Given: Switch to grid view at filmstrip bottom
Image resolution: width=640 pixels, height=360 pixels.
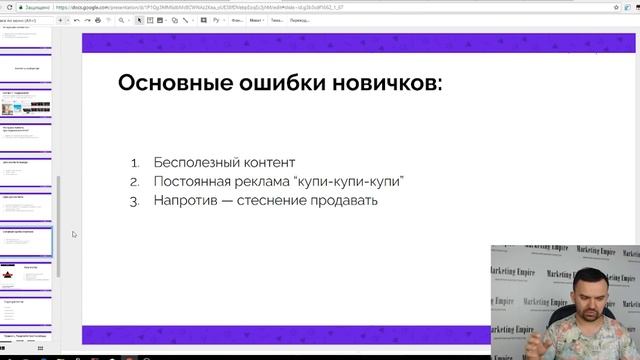Looking at the screenshot, I should 40,348.
